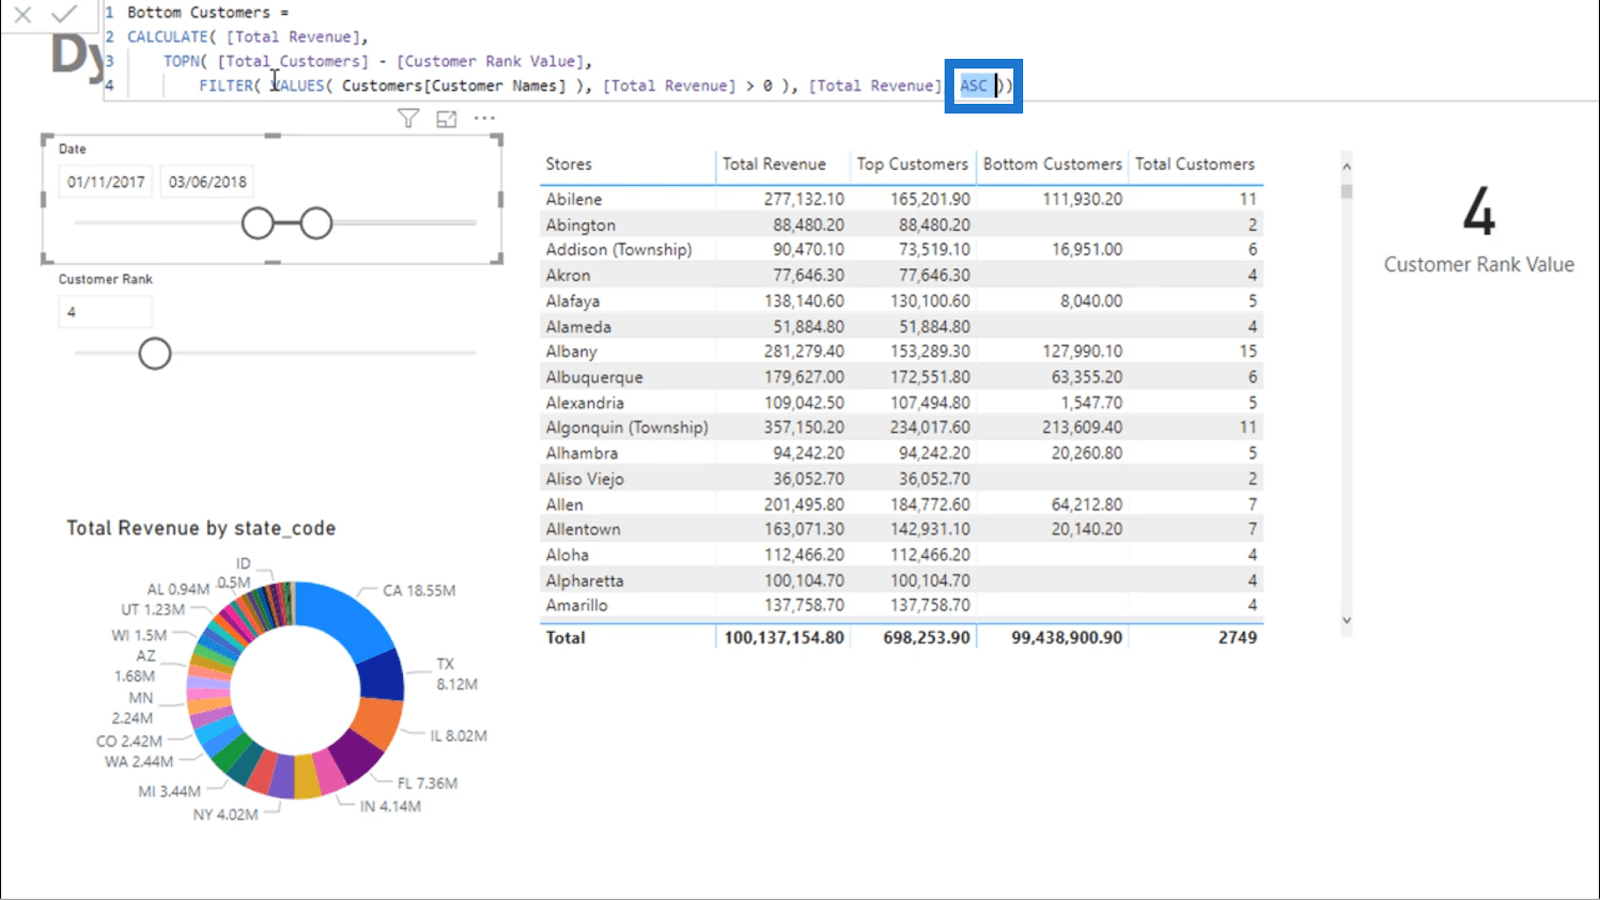The height and width of the screenshot is (900, 1600).
Task: Select the Aloha store row
Action: [x=901, y=554]
